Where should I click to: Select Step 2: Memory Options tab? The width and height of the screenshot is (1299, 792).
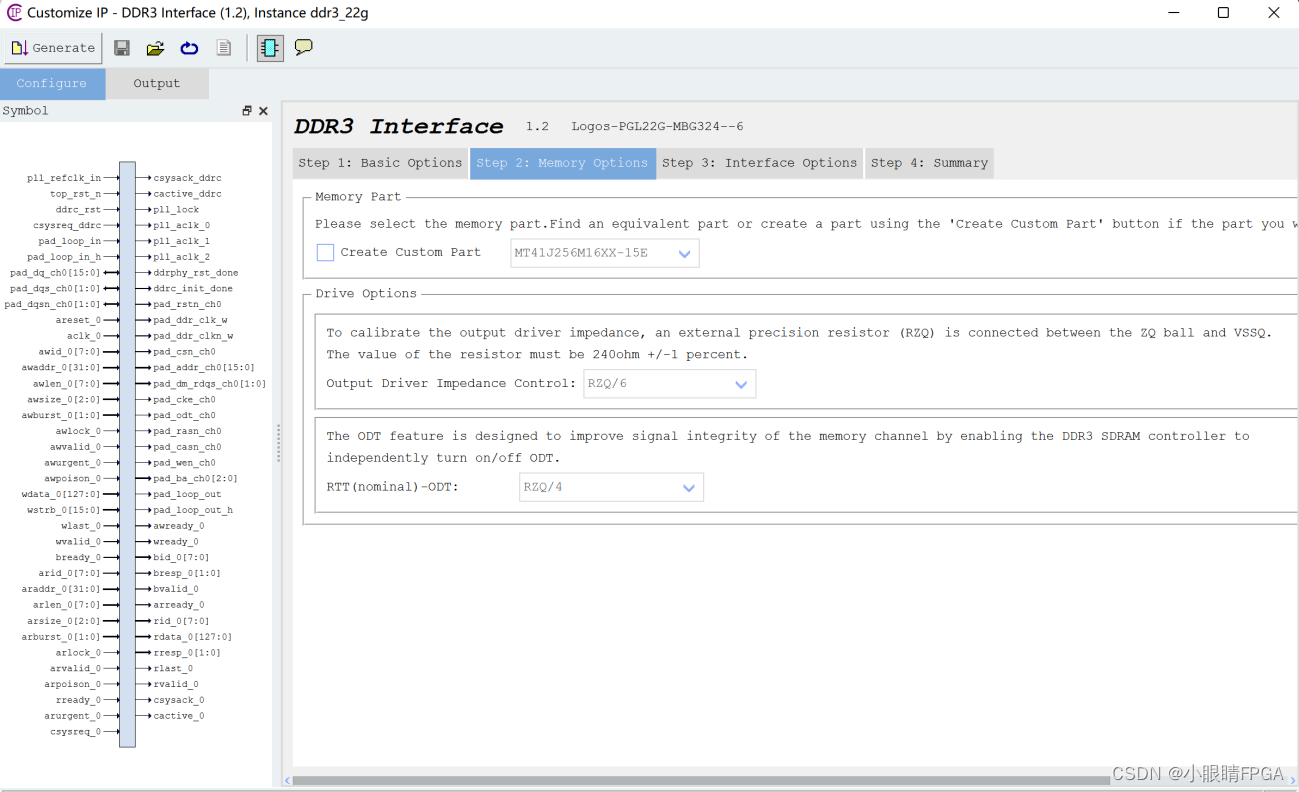click(x=563, y=163)
